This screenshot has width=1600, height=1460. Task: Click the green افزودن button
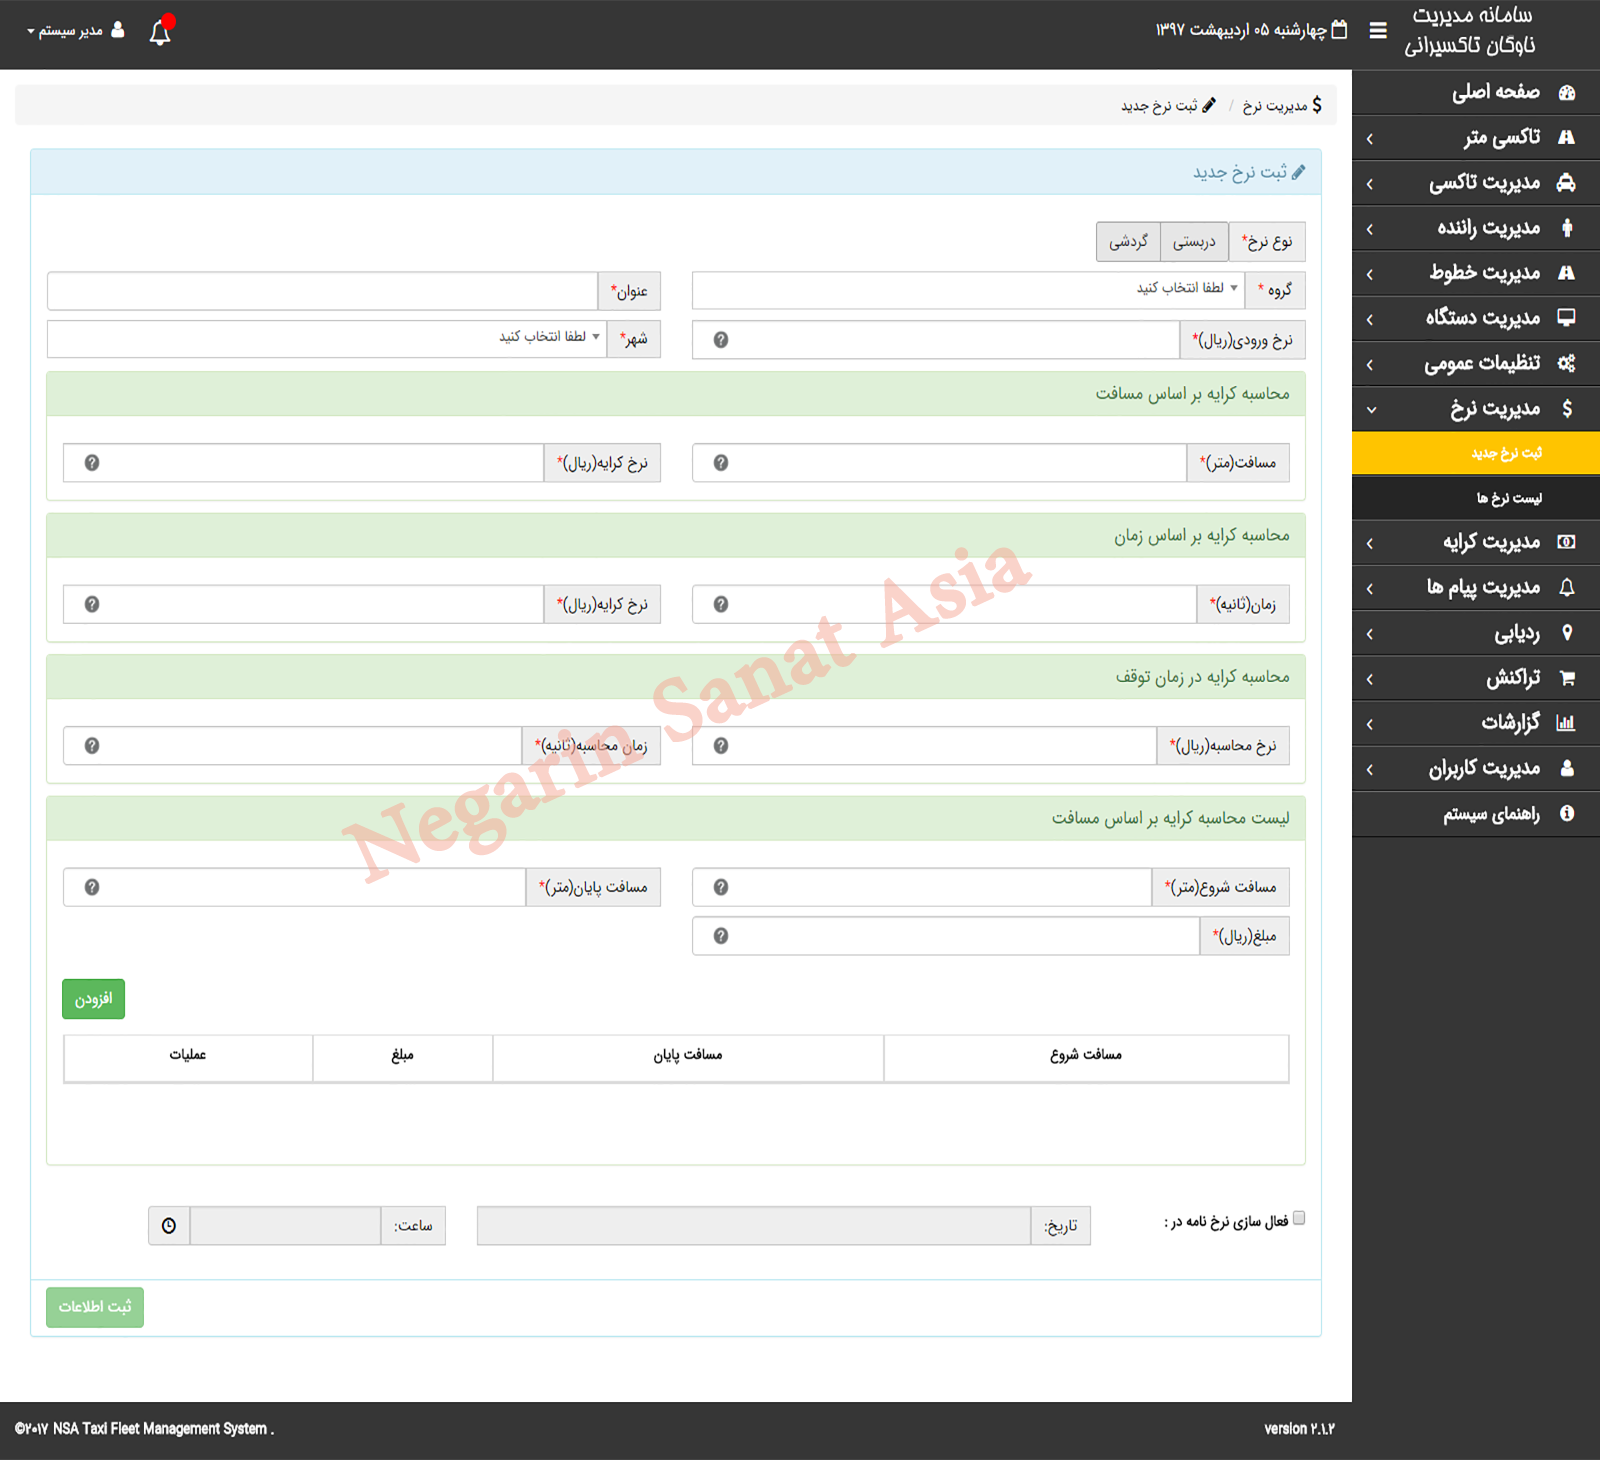click(x=93, y=999)
